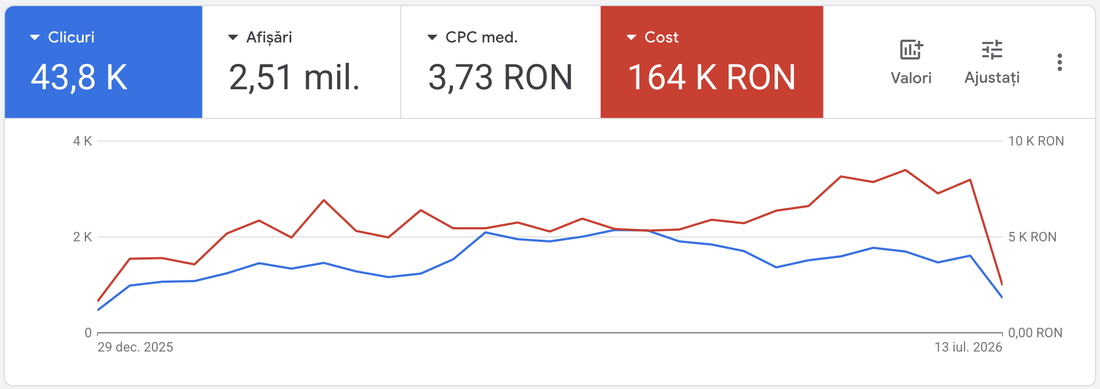Click the 2 K left axis label
Image resolution: width=1100 pixels, height=389 pixels.
[82, 237]
